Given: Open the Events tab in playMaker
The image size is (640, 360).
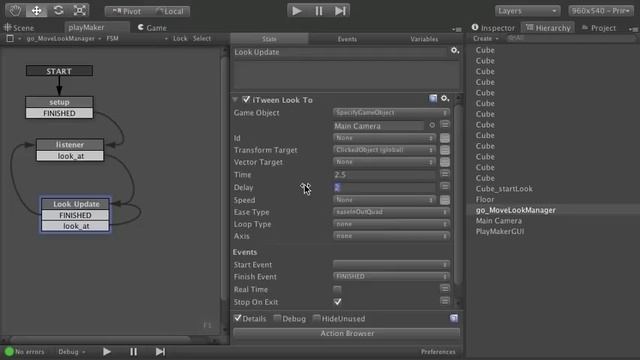Looking at the screenshot, I should (347, 39).
